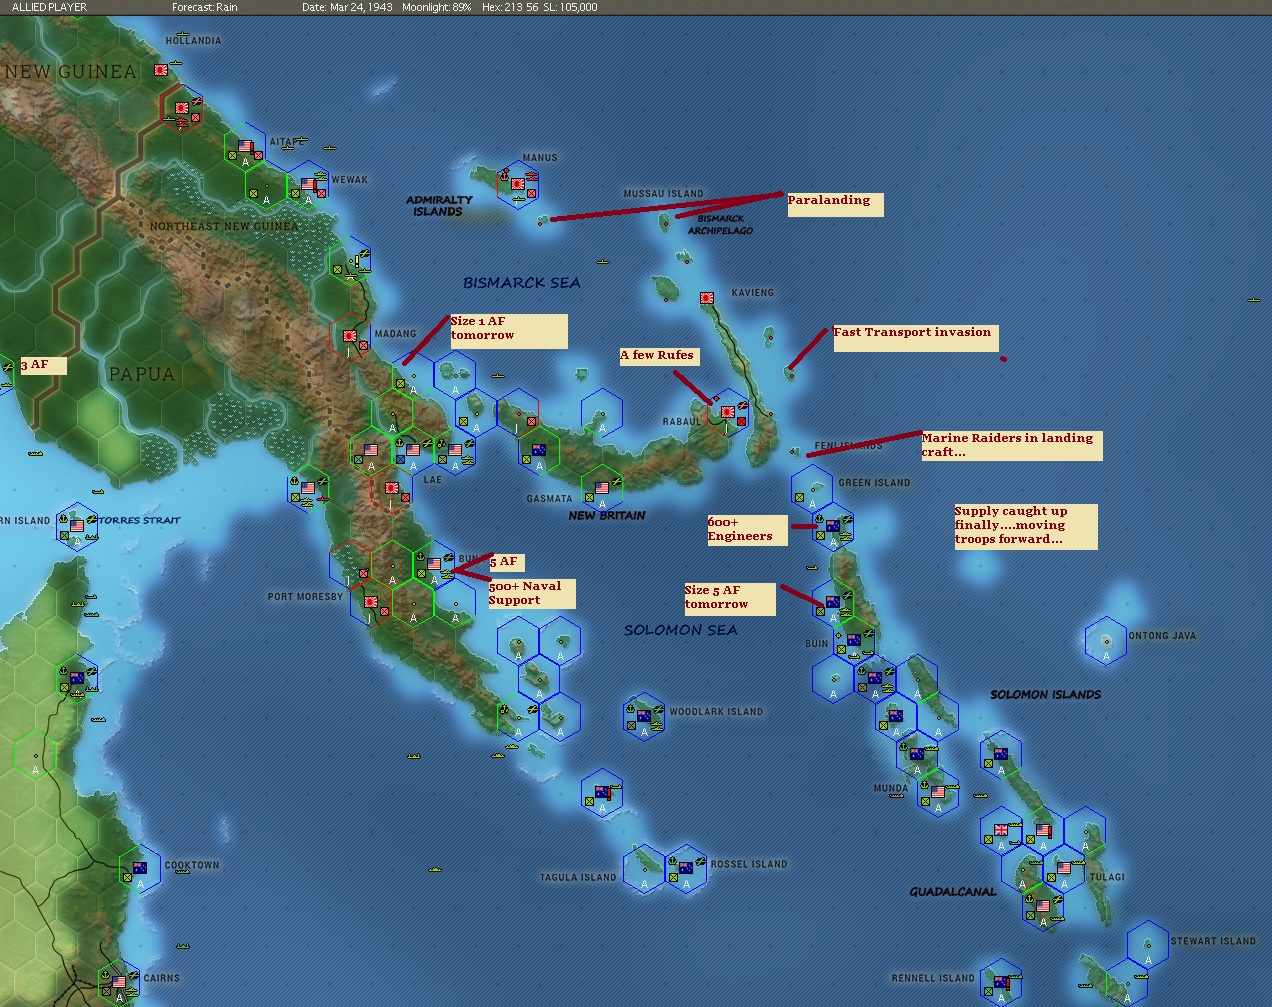Click the Fast Transport invasion note
The width and height of the screenshot is (1272, 1007).
[x=916, y=338]
